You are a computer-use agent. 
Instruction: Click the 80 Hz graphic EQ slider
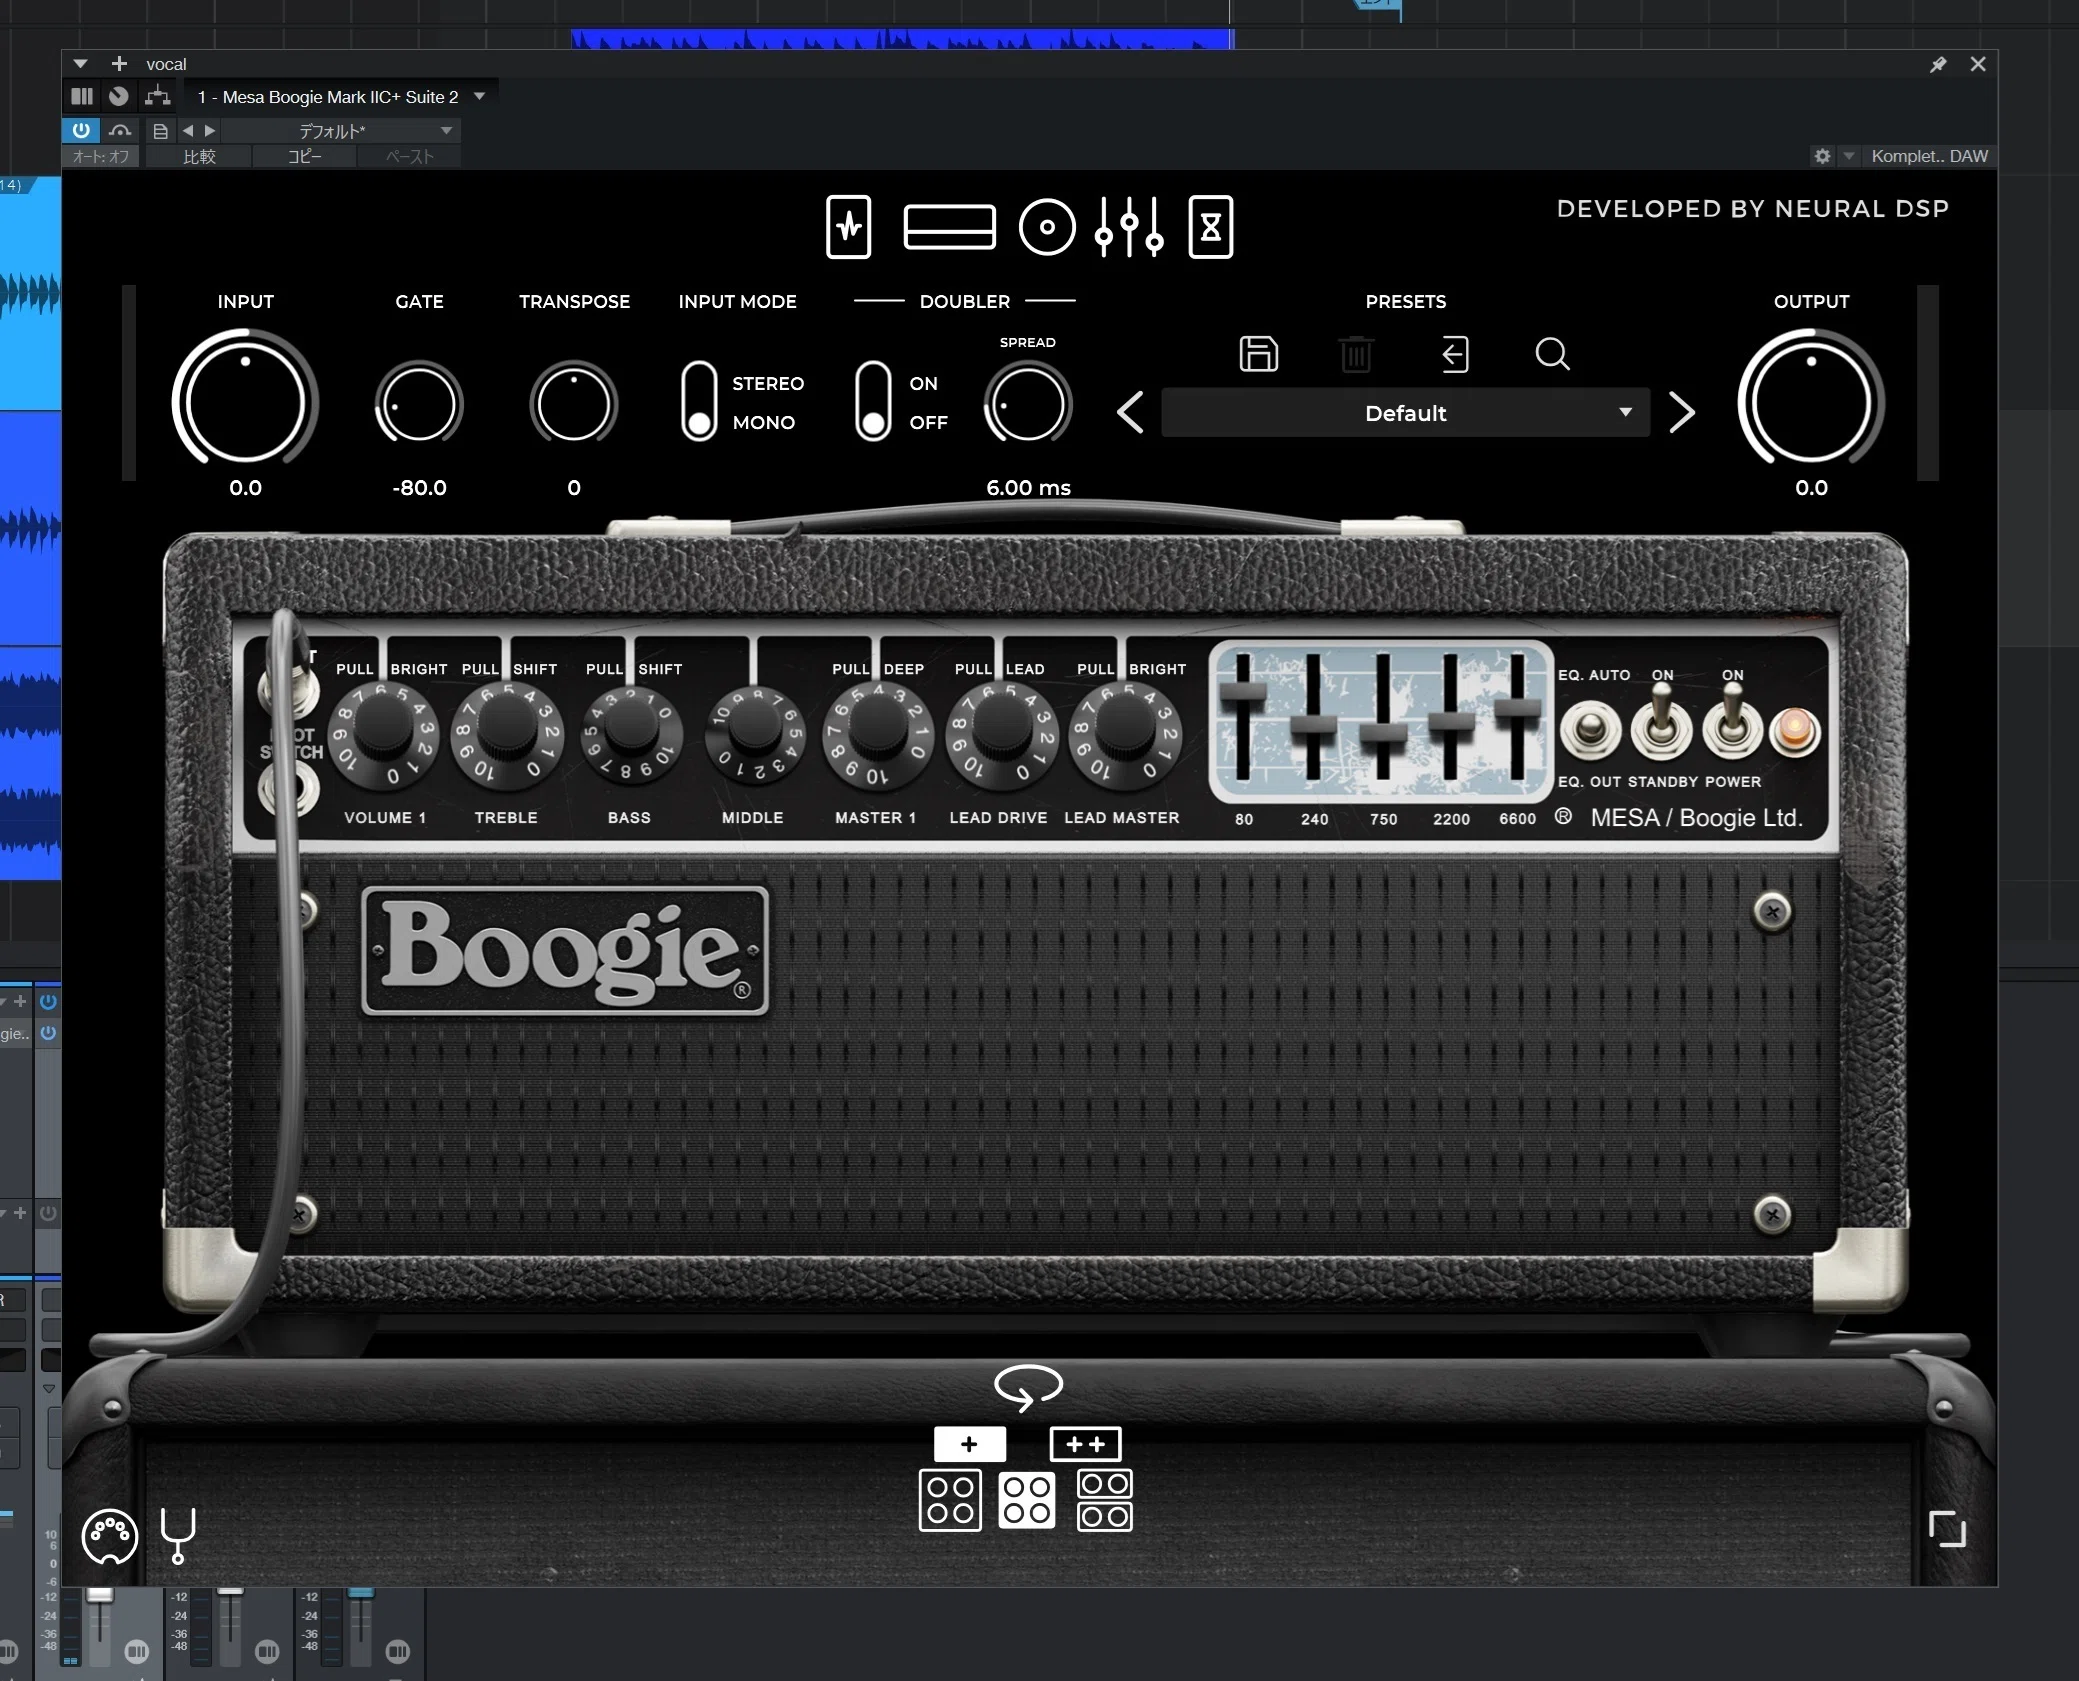click(1243, 692)
